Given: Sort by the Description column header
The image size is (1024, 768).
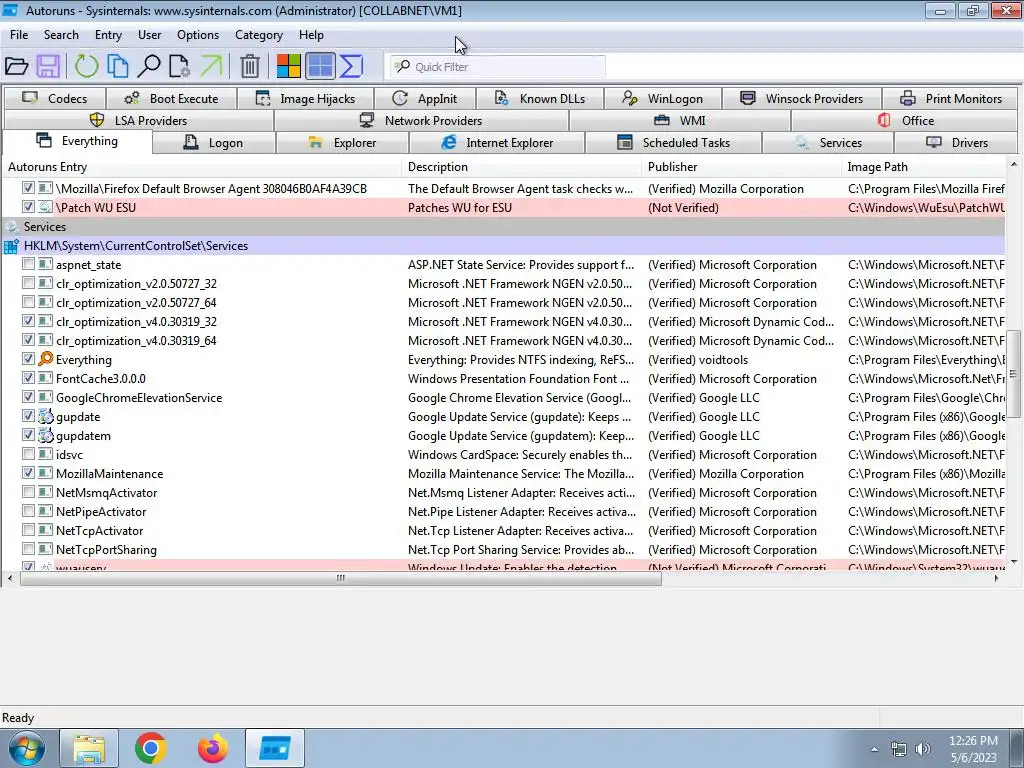Looking at the screenshot, I should (522, 167).
